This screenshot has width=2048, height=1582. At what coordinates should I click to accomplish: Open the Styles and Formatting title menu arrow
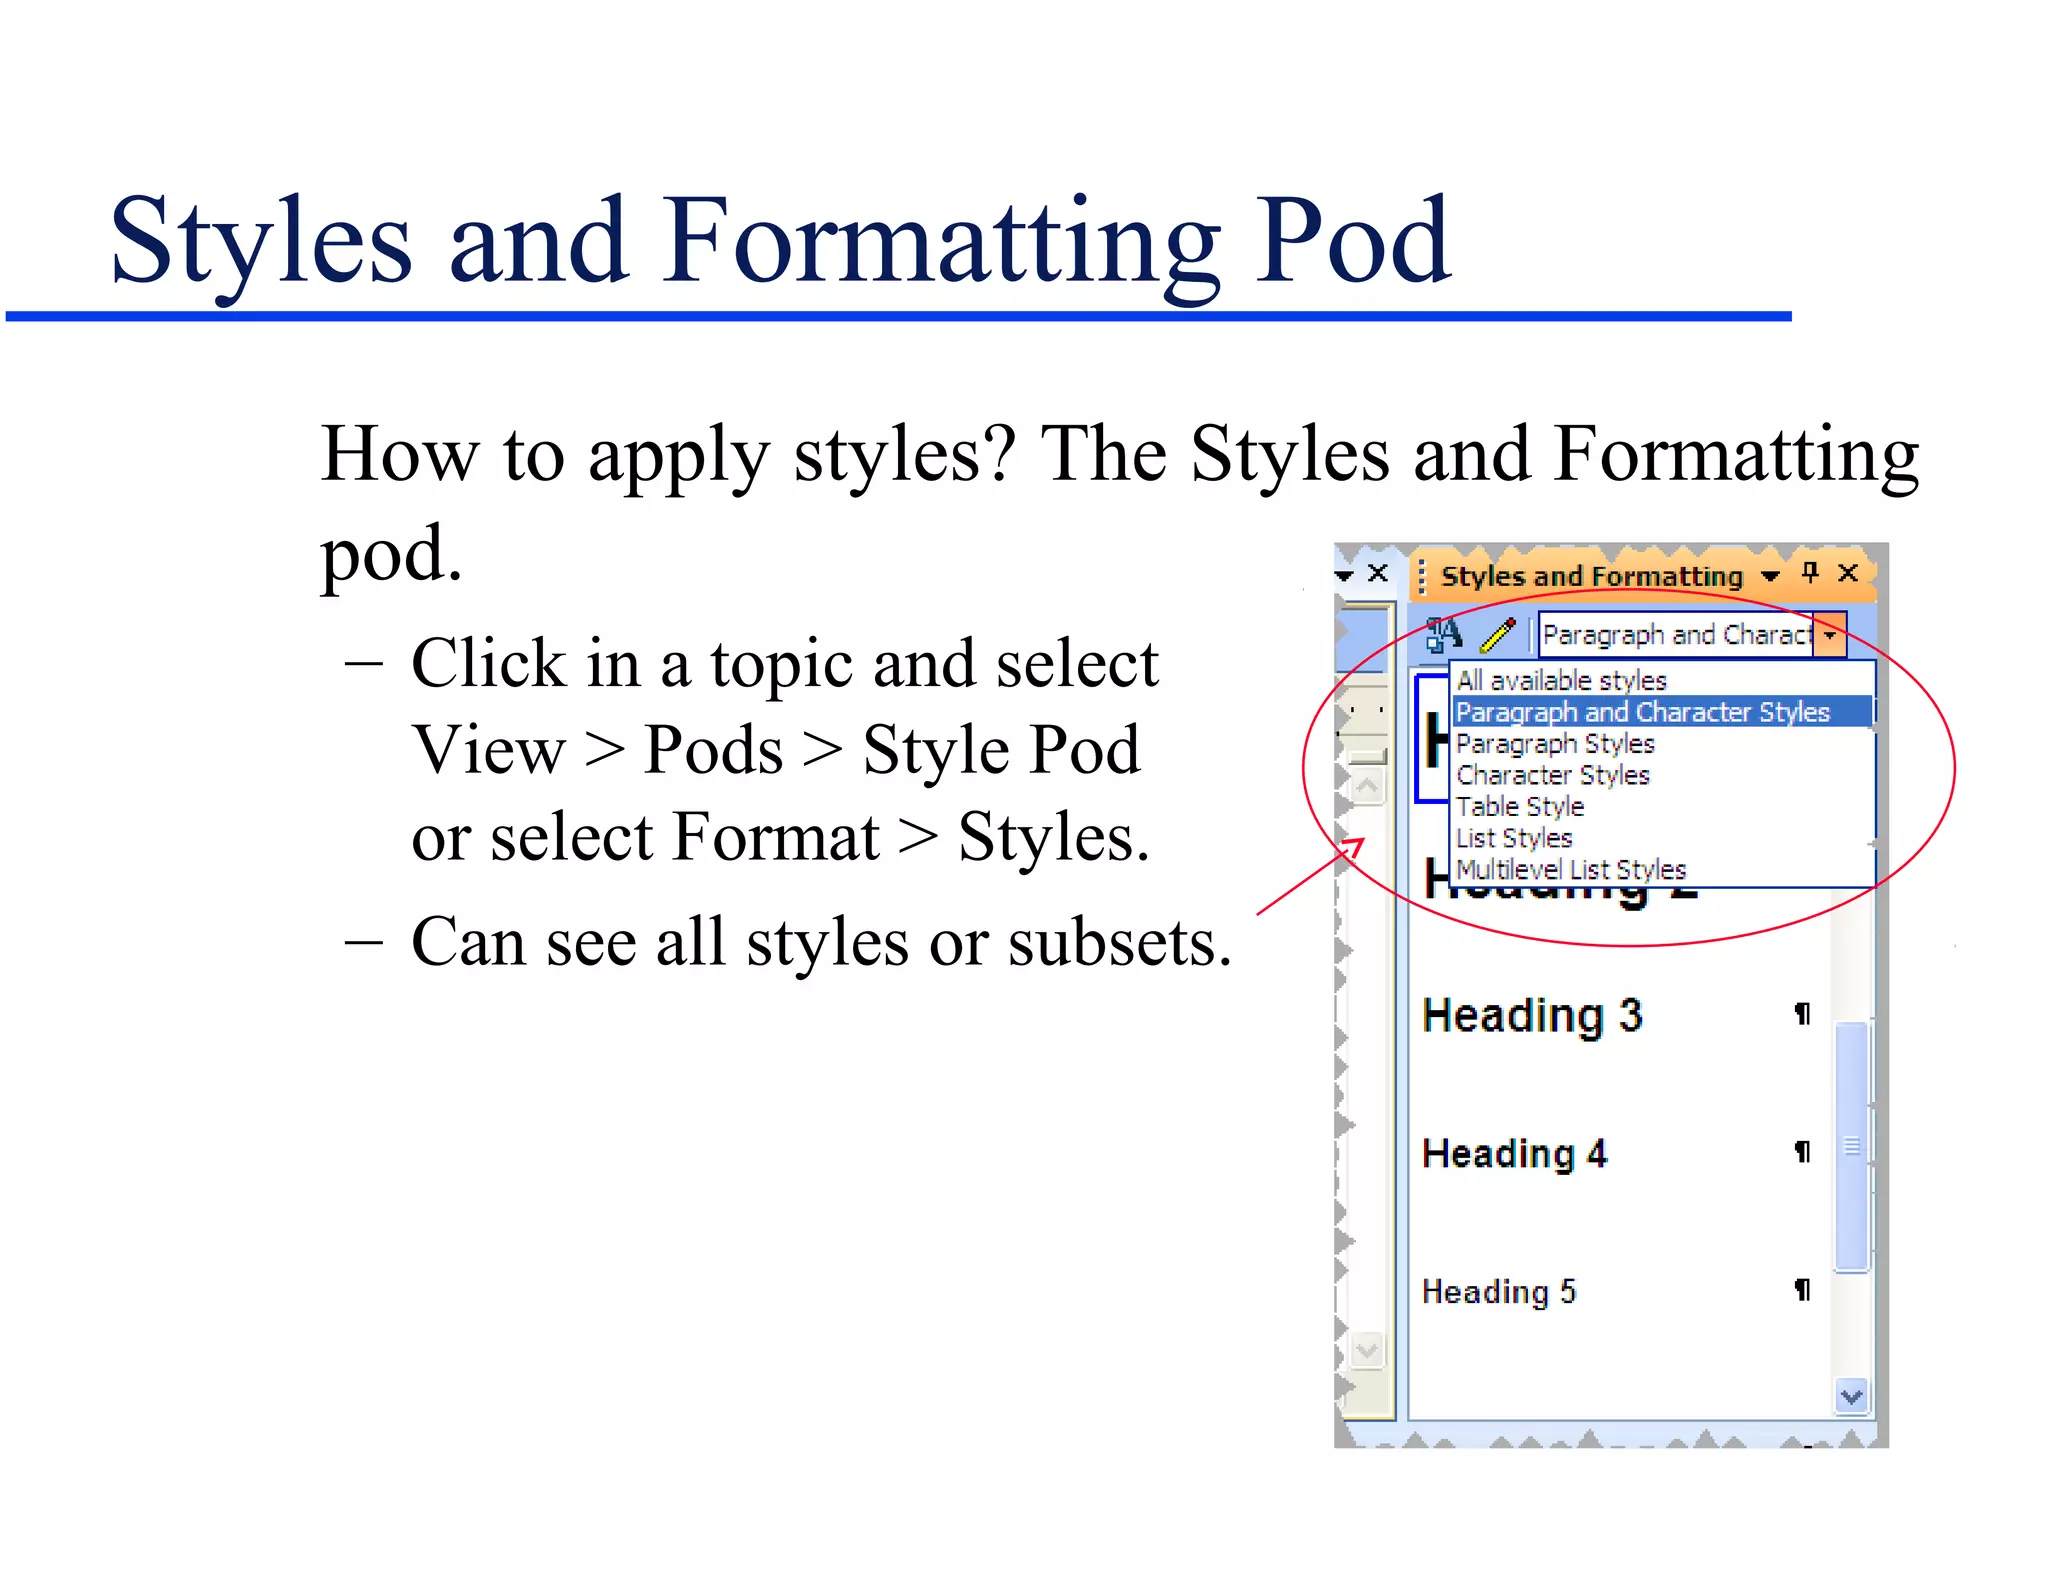pos(1770,576)
